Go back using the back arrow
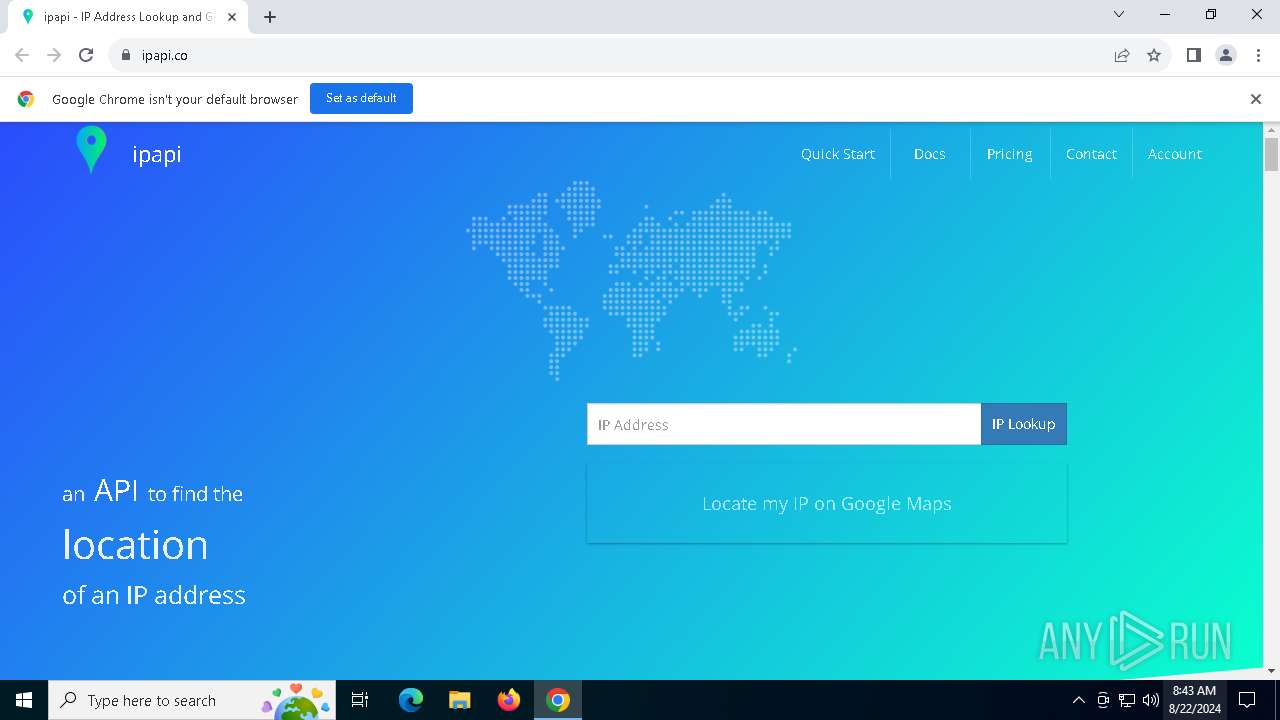Screen dimensions: 1280x720 tap(22, 56)
